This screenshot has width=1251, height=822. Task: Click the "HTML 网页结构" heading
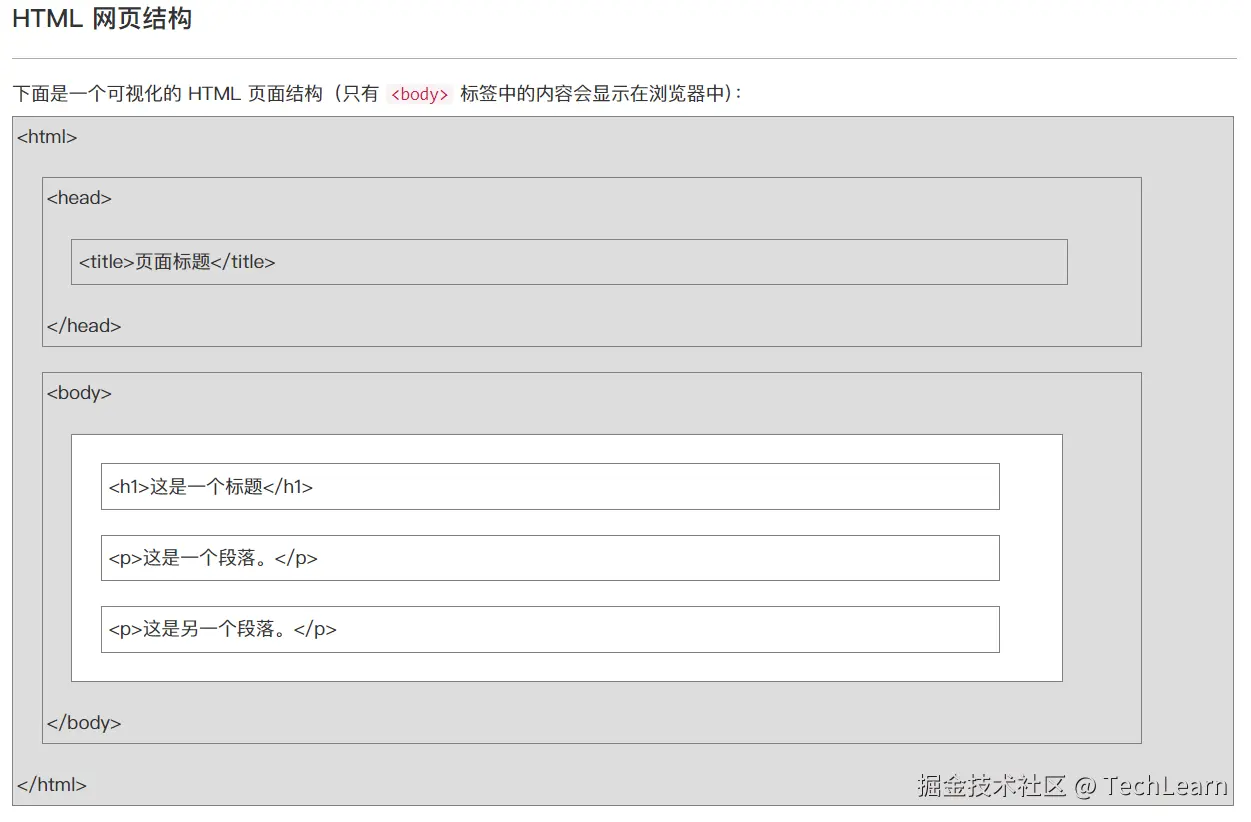tap(101, 19)
